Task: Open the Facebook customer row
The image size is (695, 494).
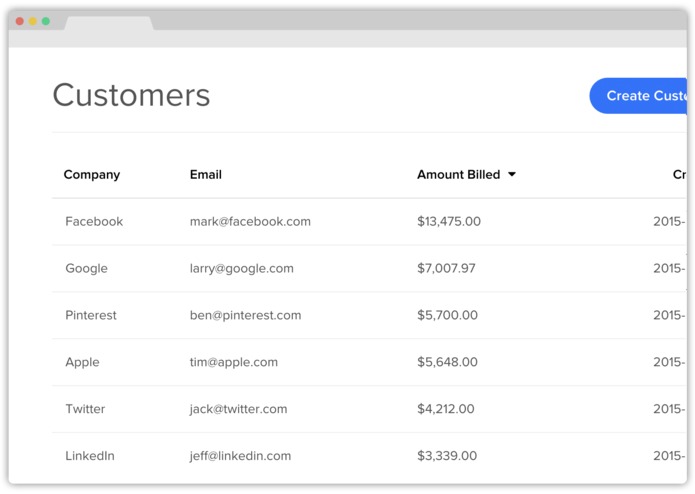Action: [369, 222]
